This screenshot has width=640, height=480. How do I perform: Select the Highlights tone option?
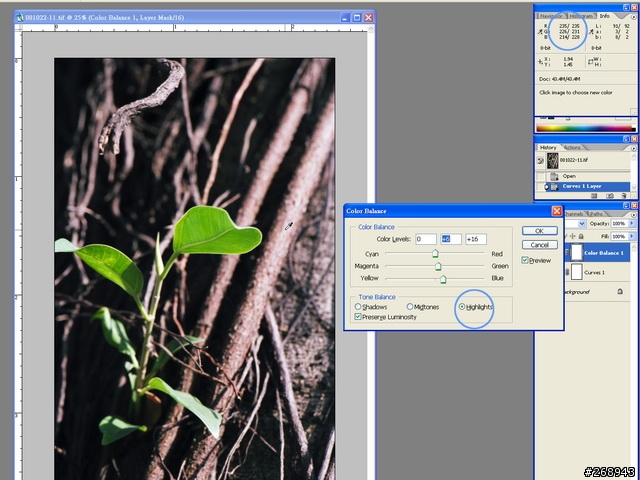tap(462, 307)
